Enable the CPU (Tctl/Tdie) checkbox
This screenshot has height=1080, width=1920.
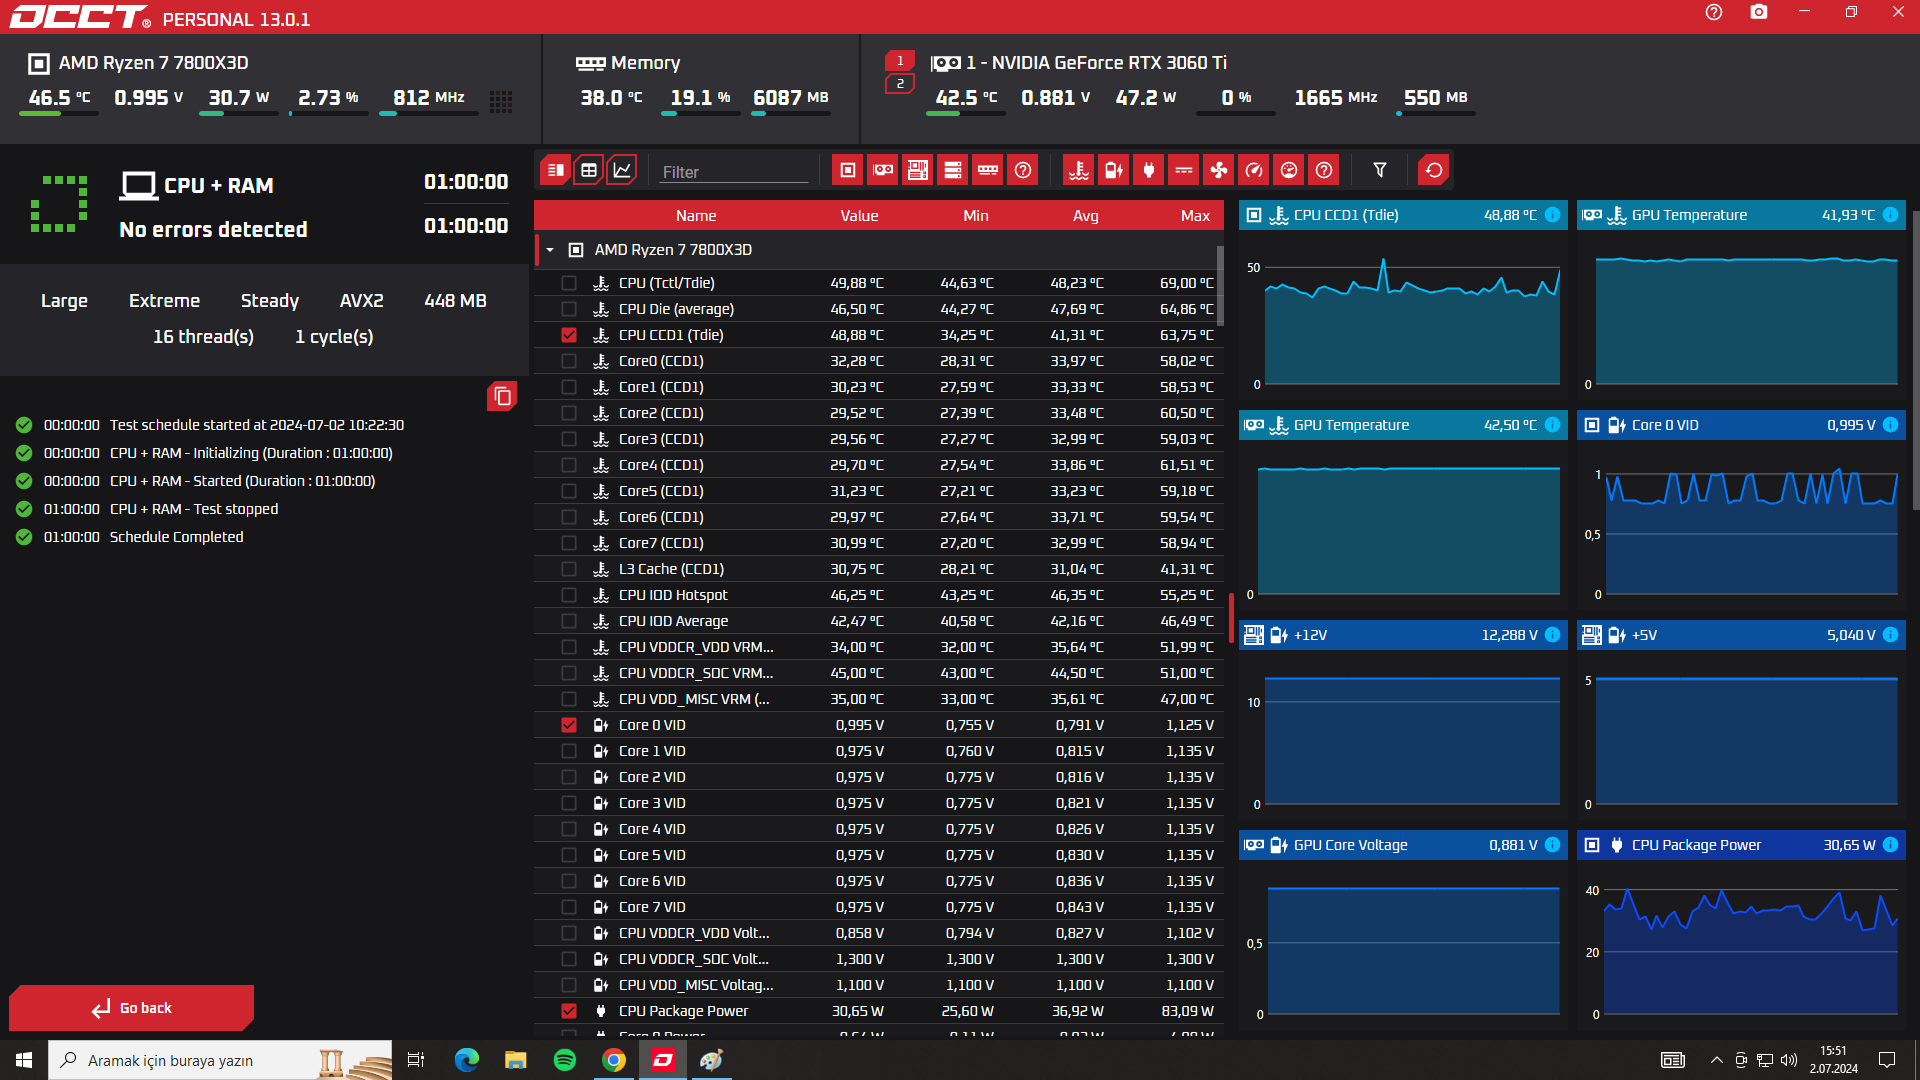(x=569, y=283)
